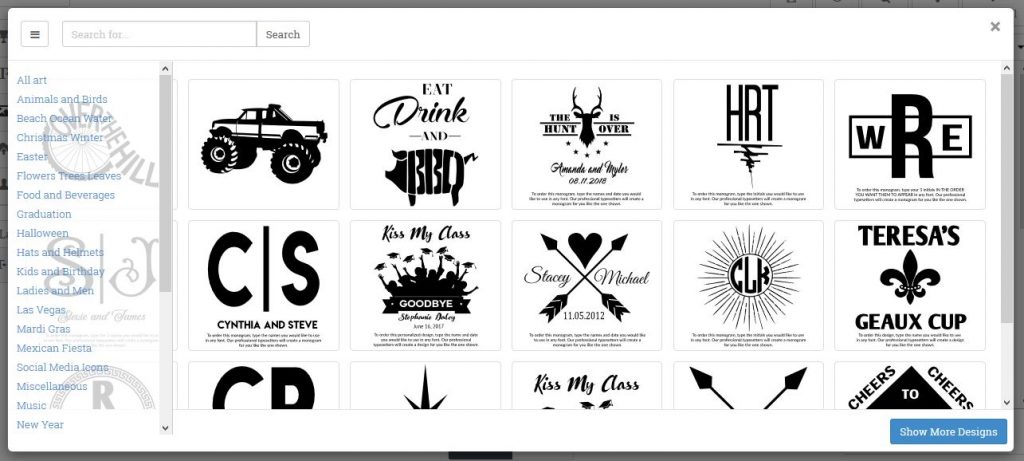
Task: Select the Miscellaneous category
Action: 52,386
